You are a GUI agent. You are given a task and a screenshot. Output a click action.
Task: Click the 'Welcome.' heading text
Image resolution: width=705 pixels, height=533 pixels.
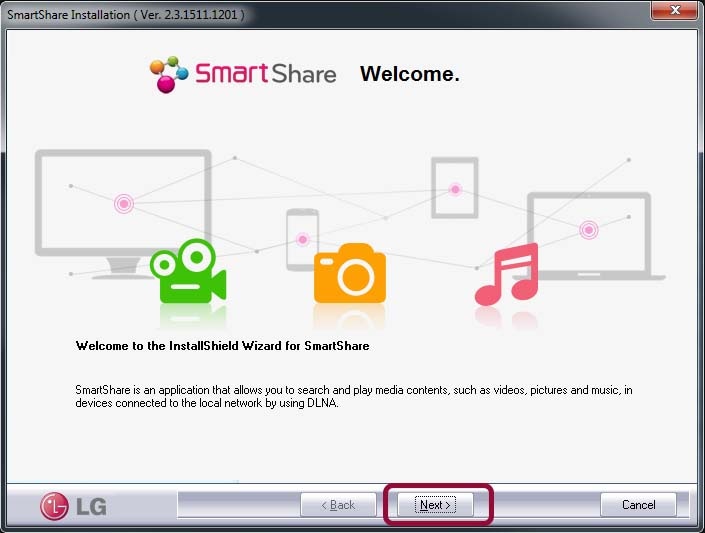click(x=410, y=74)
